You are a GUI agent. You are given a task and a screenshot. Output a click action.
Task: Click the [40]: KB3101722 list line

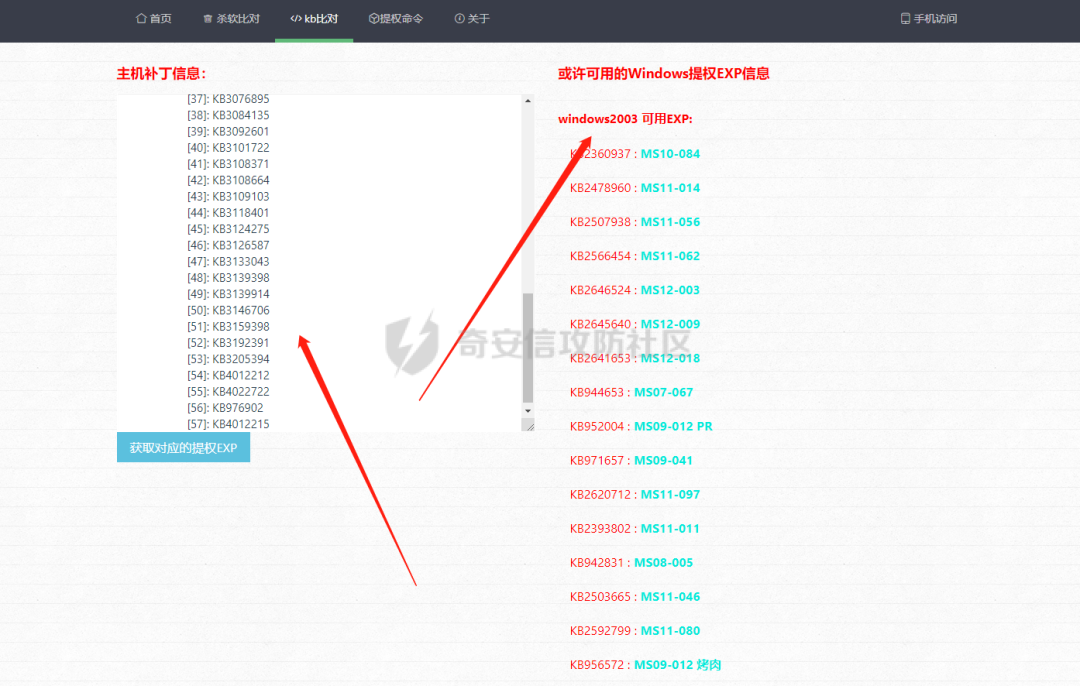(x=228, y=148)
